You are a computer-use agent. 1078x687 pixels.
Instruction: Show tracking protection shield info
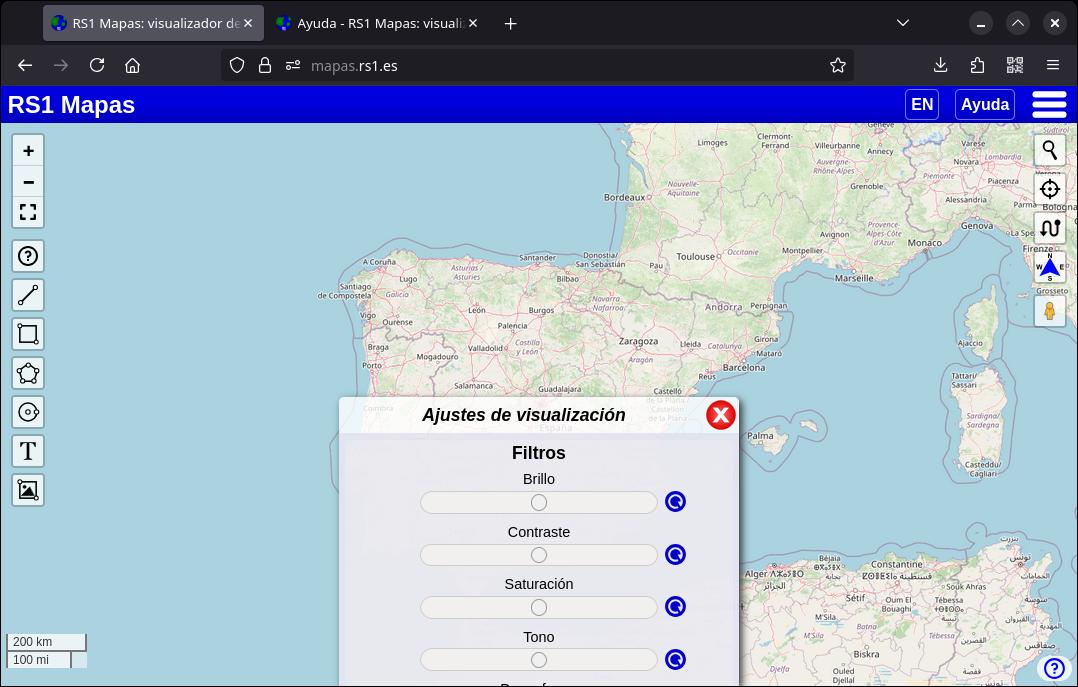236,65
